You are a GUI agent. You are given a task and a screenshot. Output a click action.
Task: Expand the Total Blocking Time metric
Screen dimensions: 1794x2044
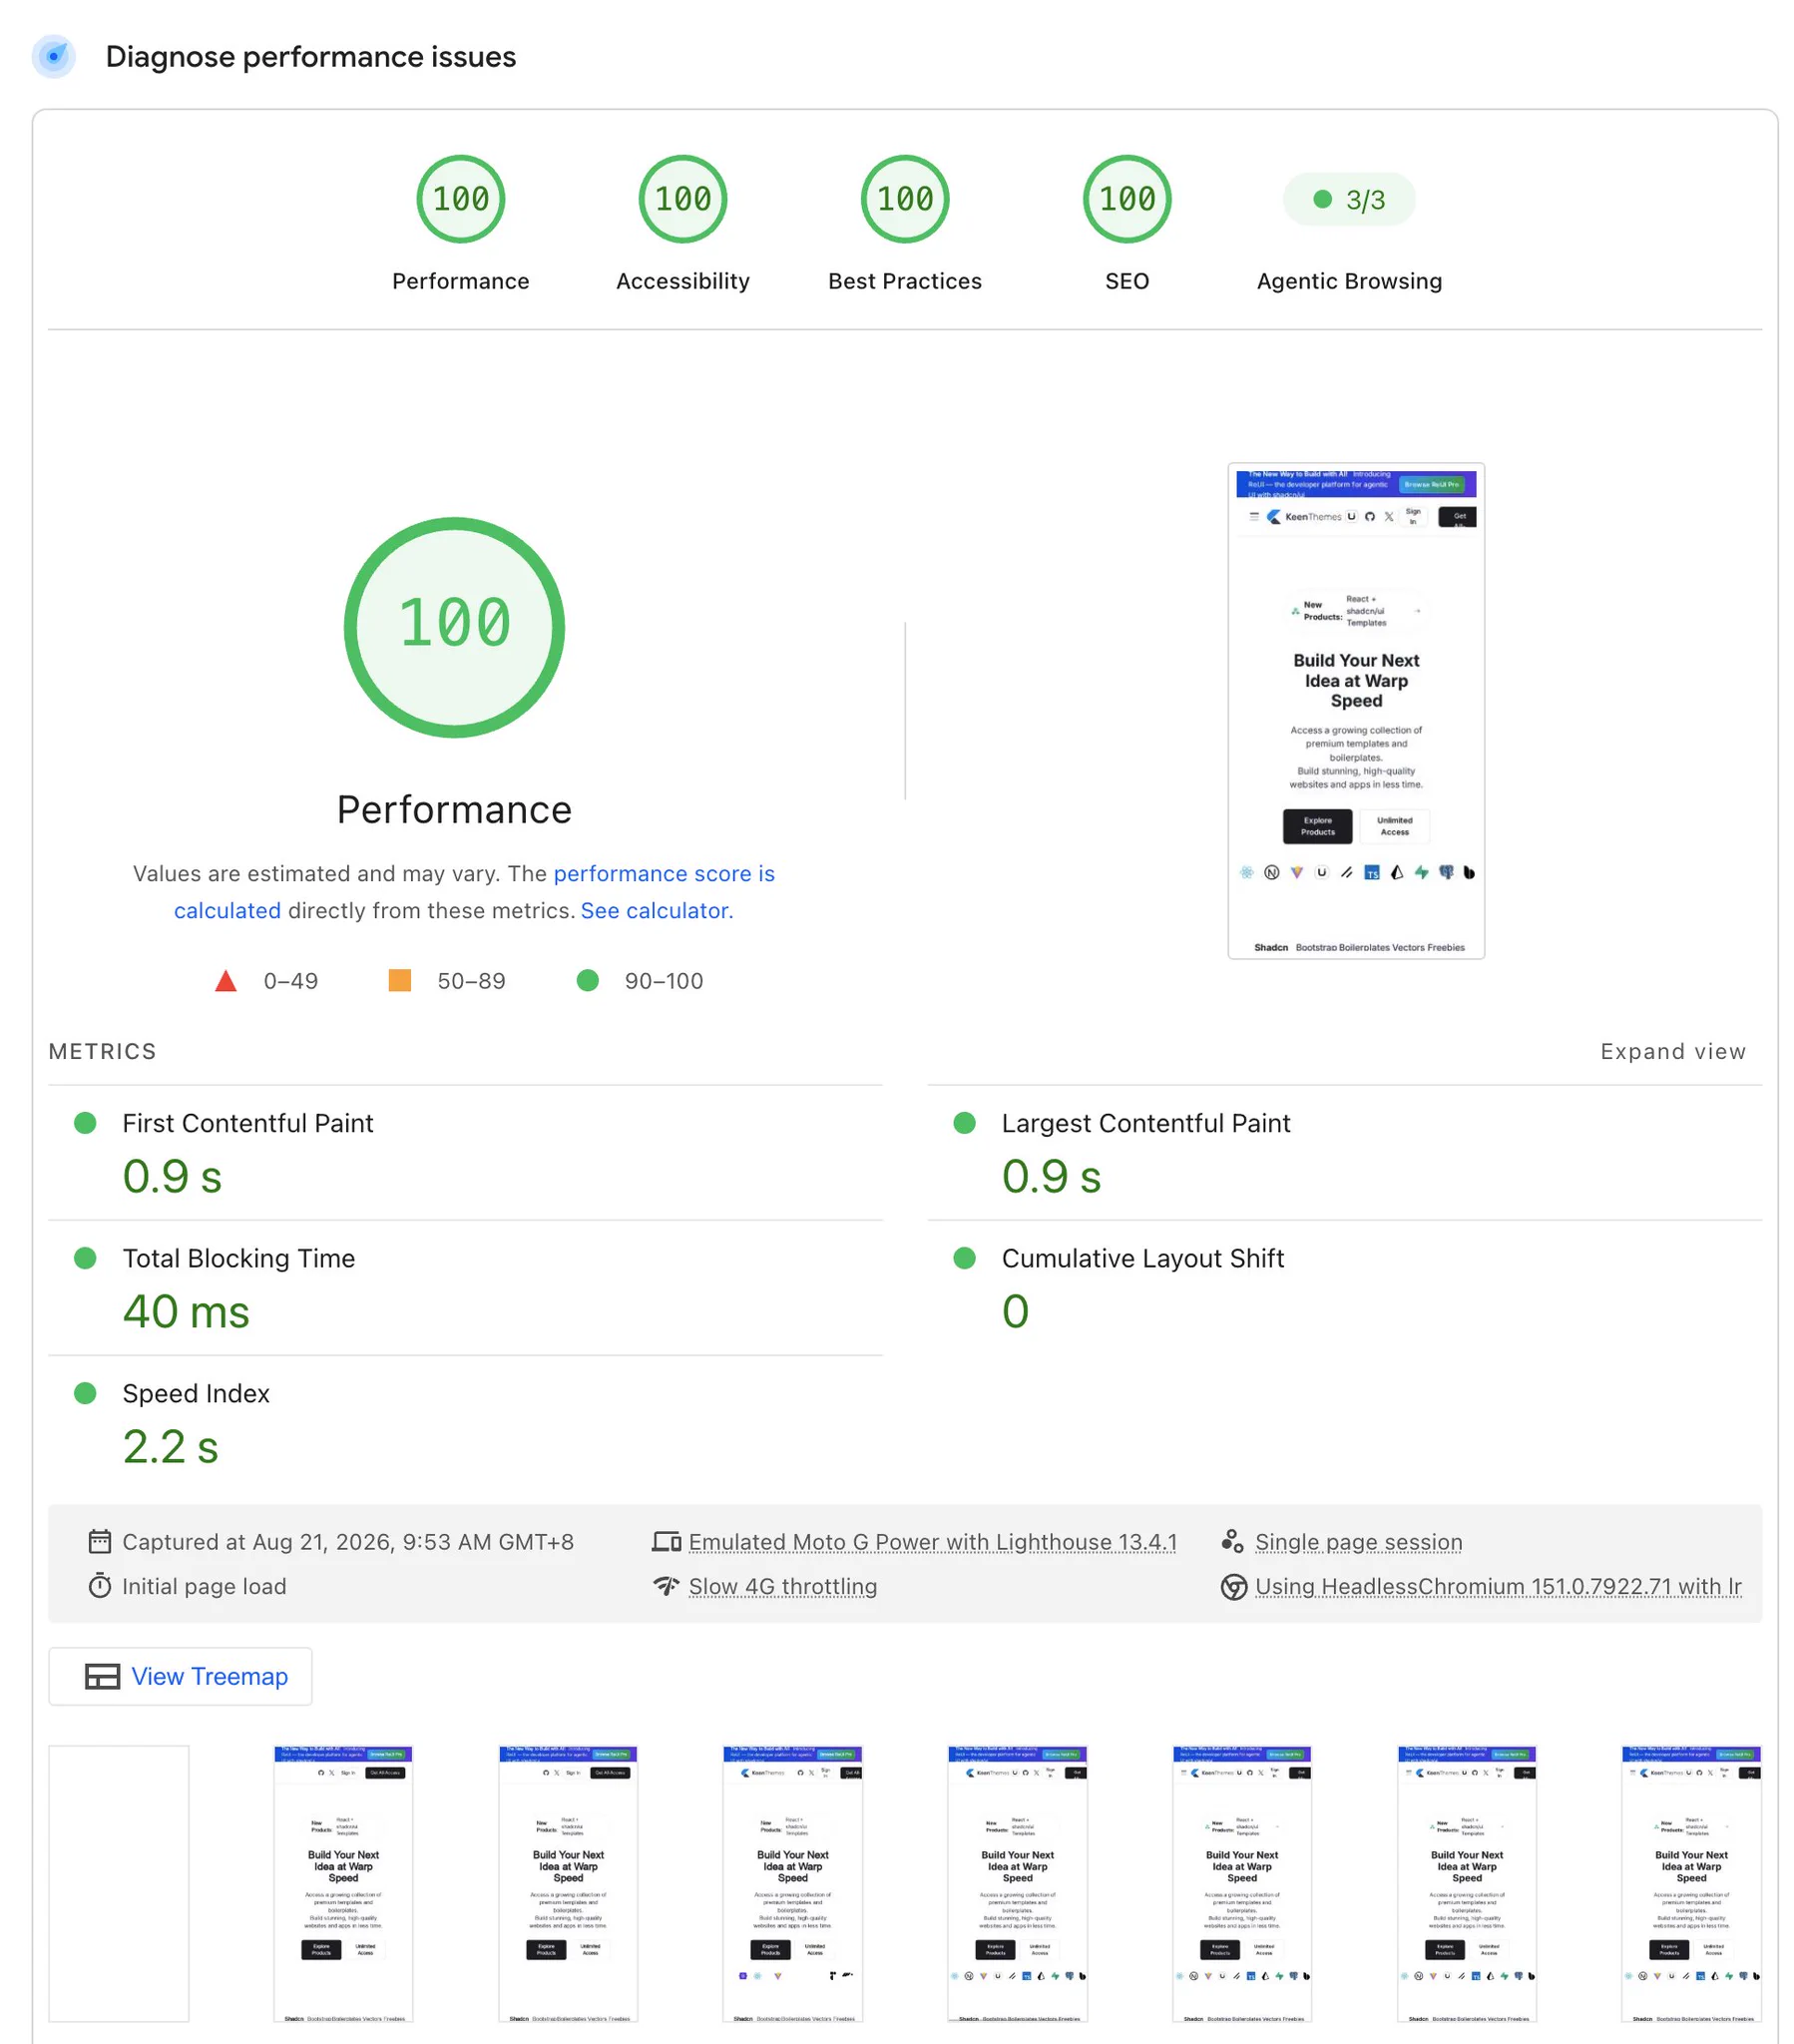tap(465, 1287)
